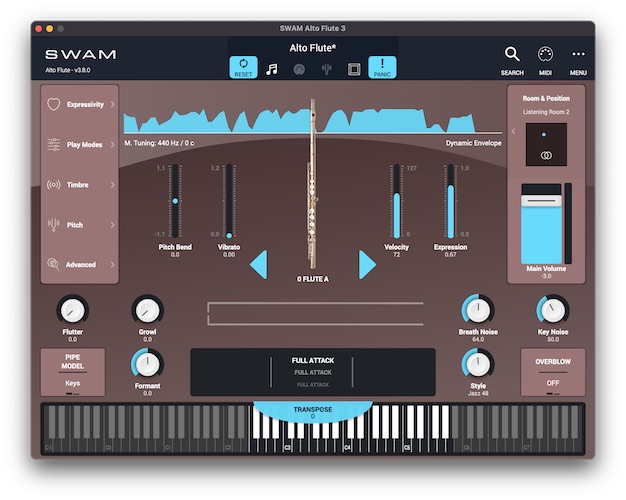Viewport: 626px width, 500px height.
Task: Click the stereo rings icon in room display
Action: [x=546, y=155]
